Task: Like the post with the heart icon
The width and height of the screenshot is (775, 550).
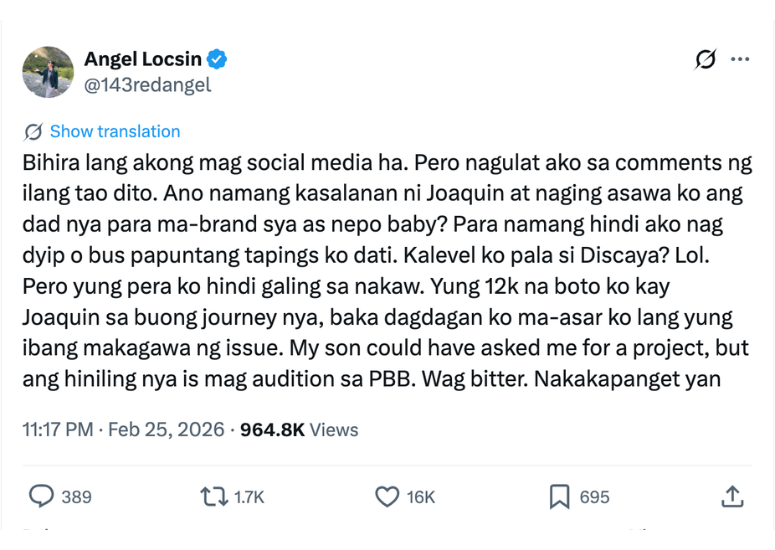Action: 387,496
